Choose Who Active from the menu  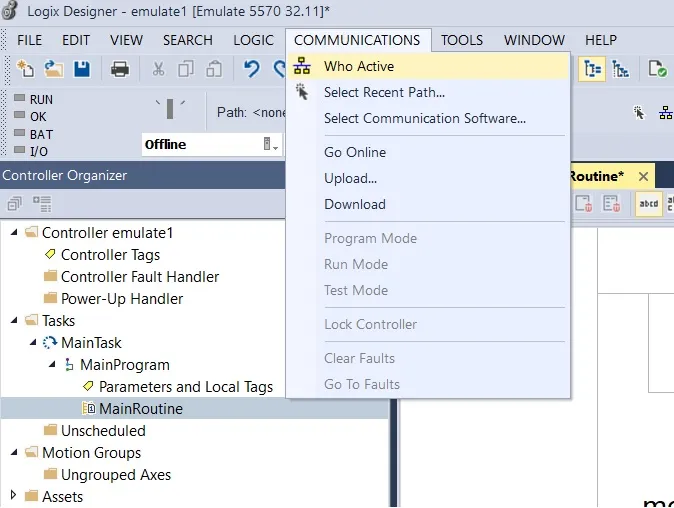click(428, 66)
